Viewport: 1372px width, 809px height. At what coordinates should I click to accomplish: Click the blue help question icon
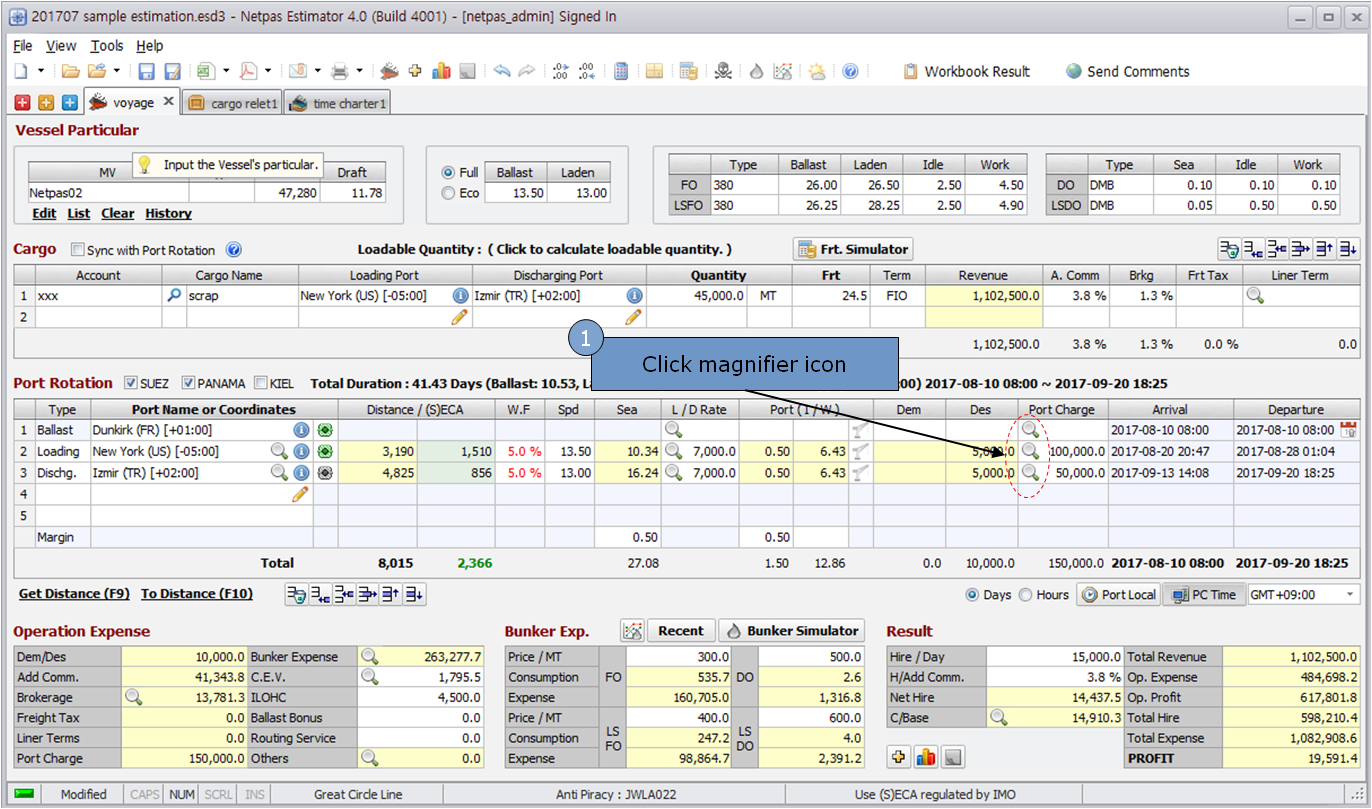point(850,71)
